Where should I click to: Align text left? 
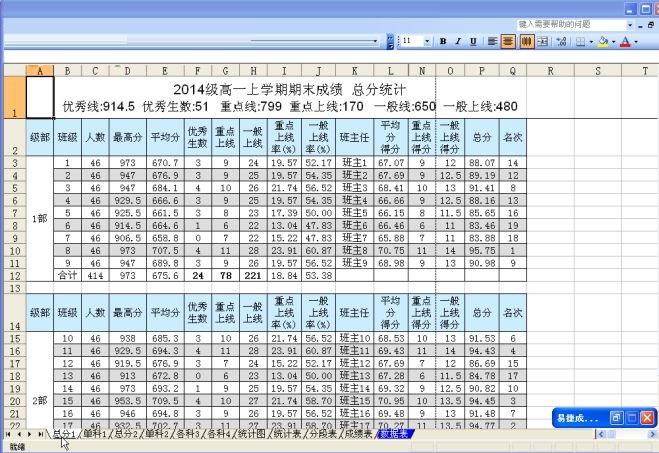click(x=493, y=42)
